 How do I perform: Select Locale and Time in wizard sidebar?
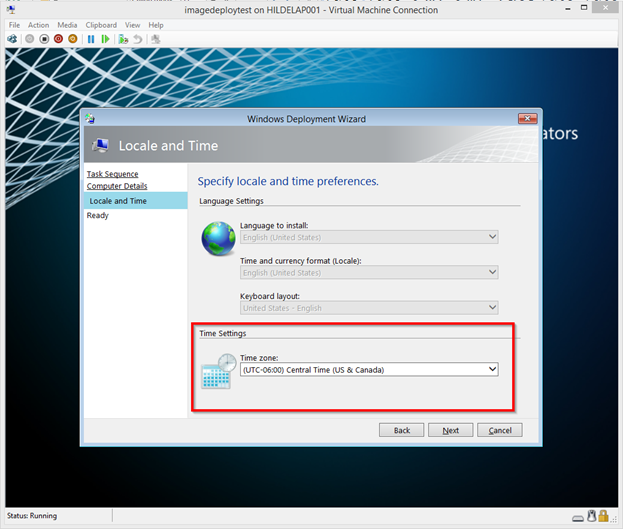[135, 201]
